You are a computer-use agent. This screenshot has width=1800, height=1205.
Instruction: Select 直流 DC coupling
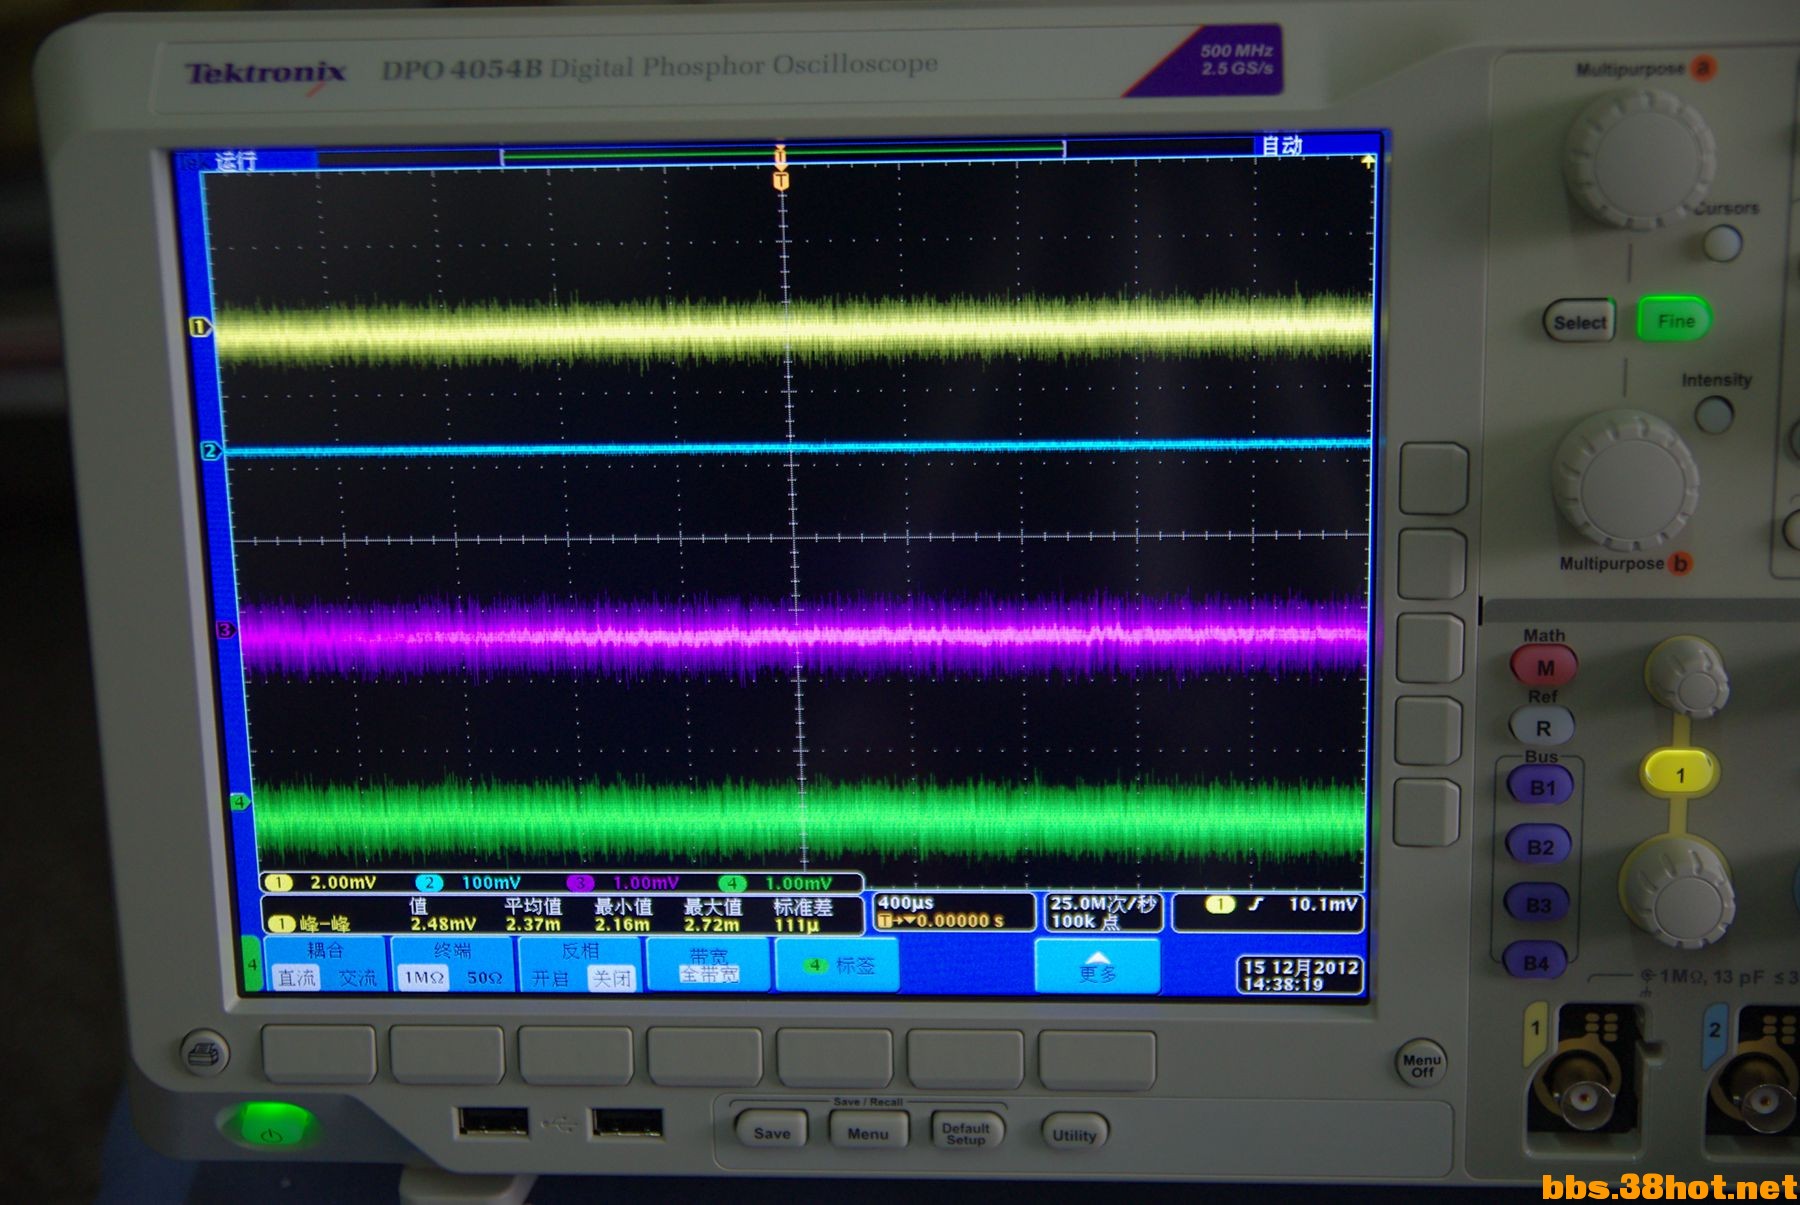click(x=296, y=978)
